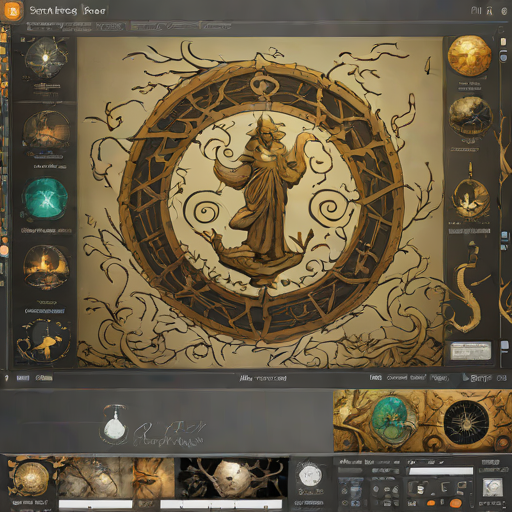Select the campfire flame thumbnail in left panel
Viewport: 512px width, 512px height.
[x=46, y=266]
